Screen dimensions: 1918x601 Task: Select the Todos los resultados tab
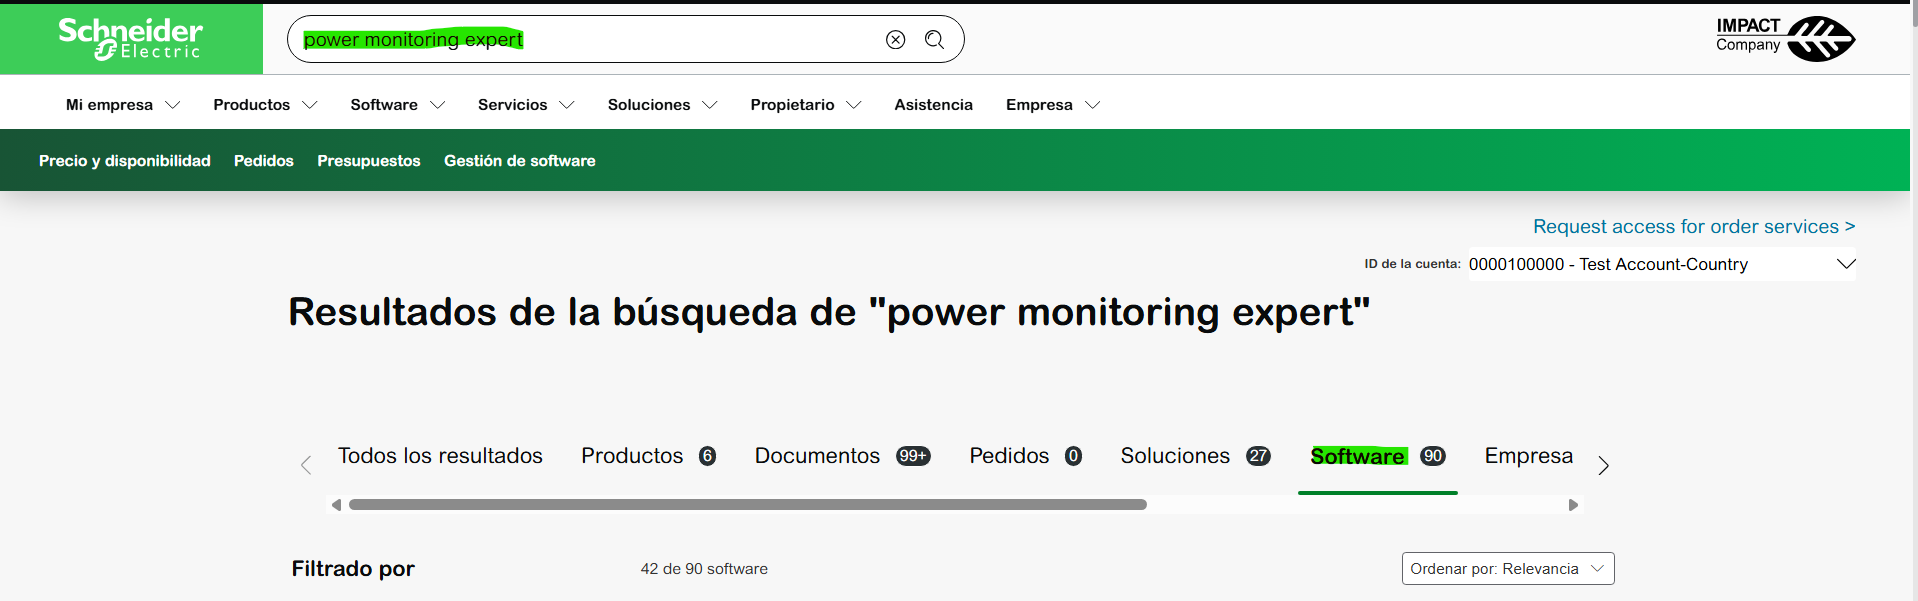tap(440, 456)
